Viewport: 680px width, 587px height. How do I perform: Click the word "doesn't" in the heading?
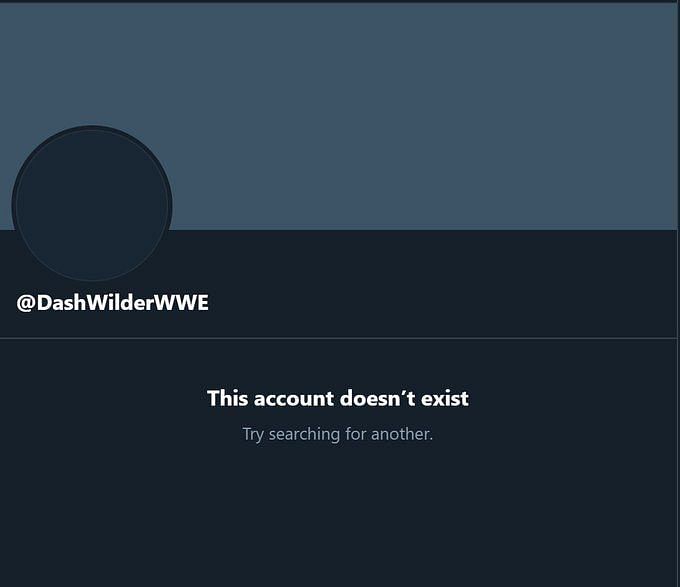[x=377, y=398]
